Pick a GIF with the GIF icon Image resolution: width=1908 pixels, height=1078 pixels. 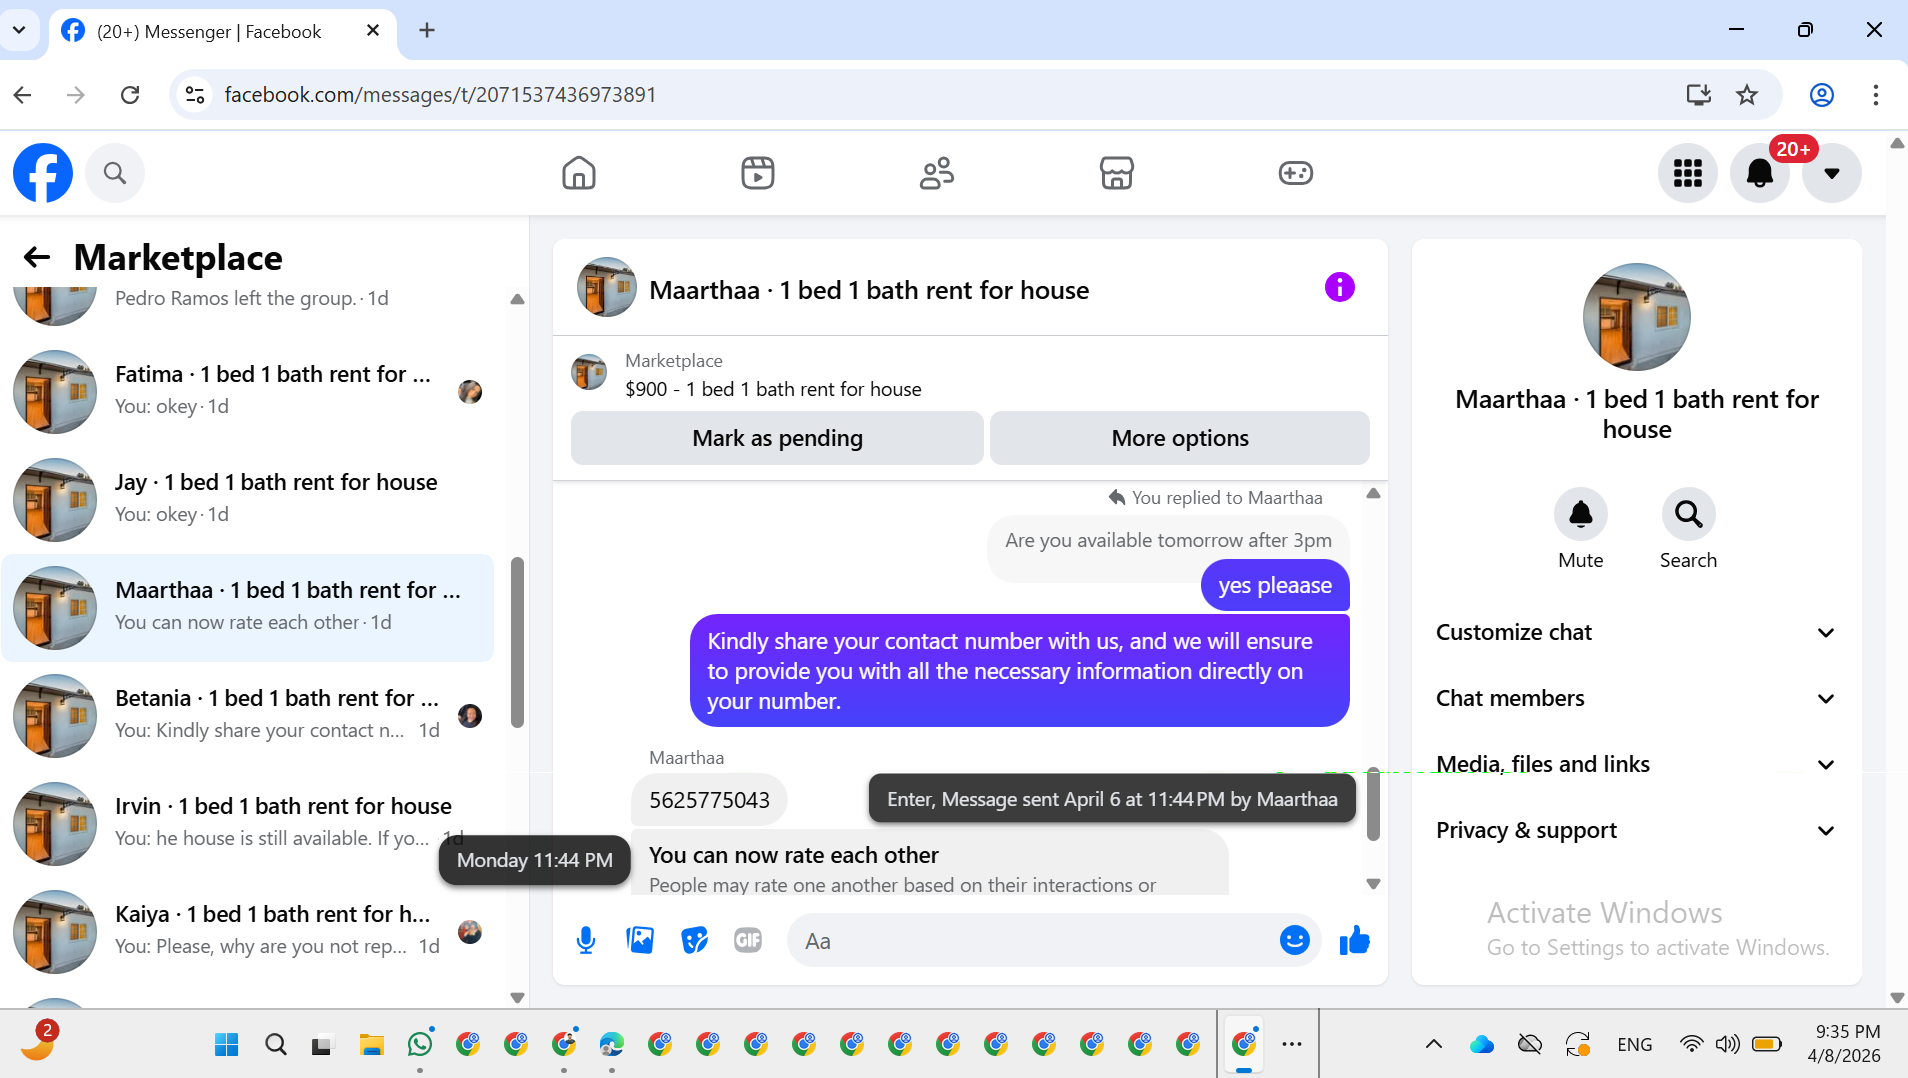[748, 941]
